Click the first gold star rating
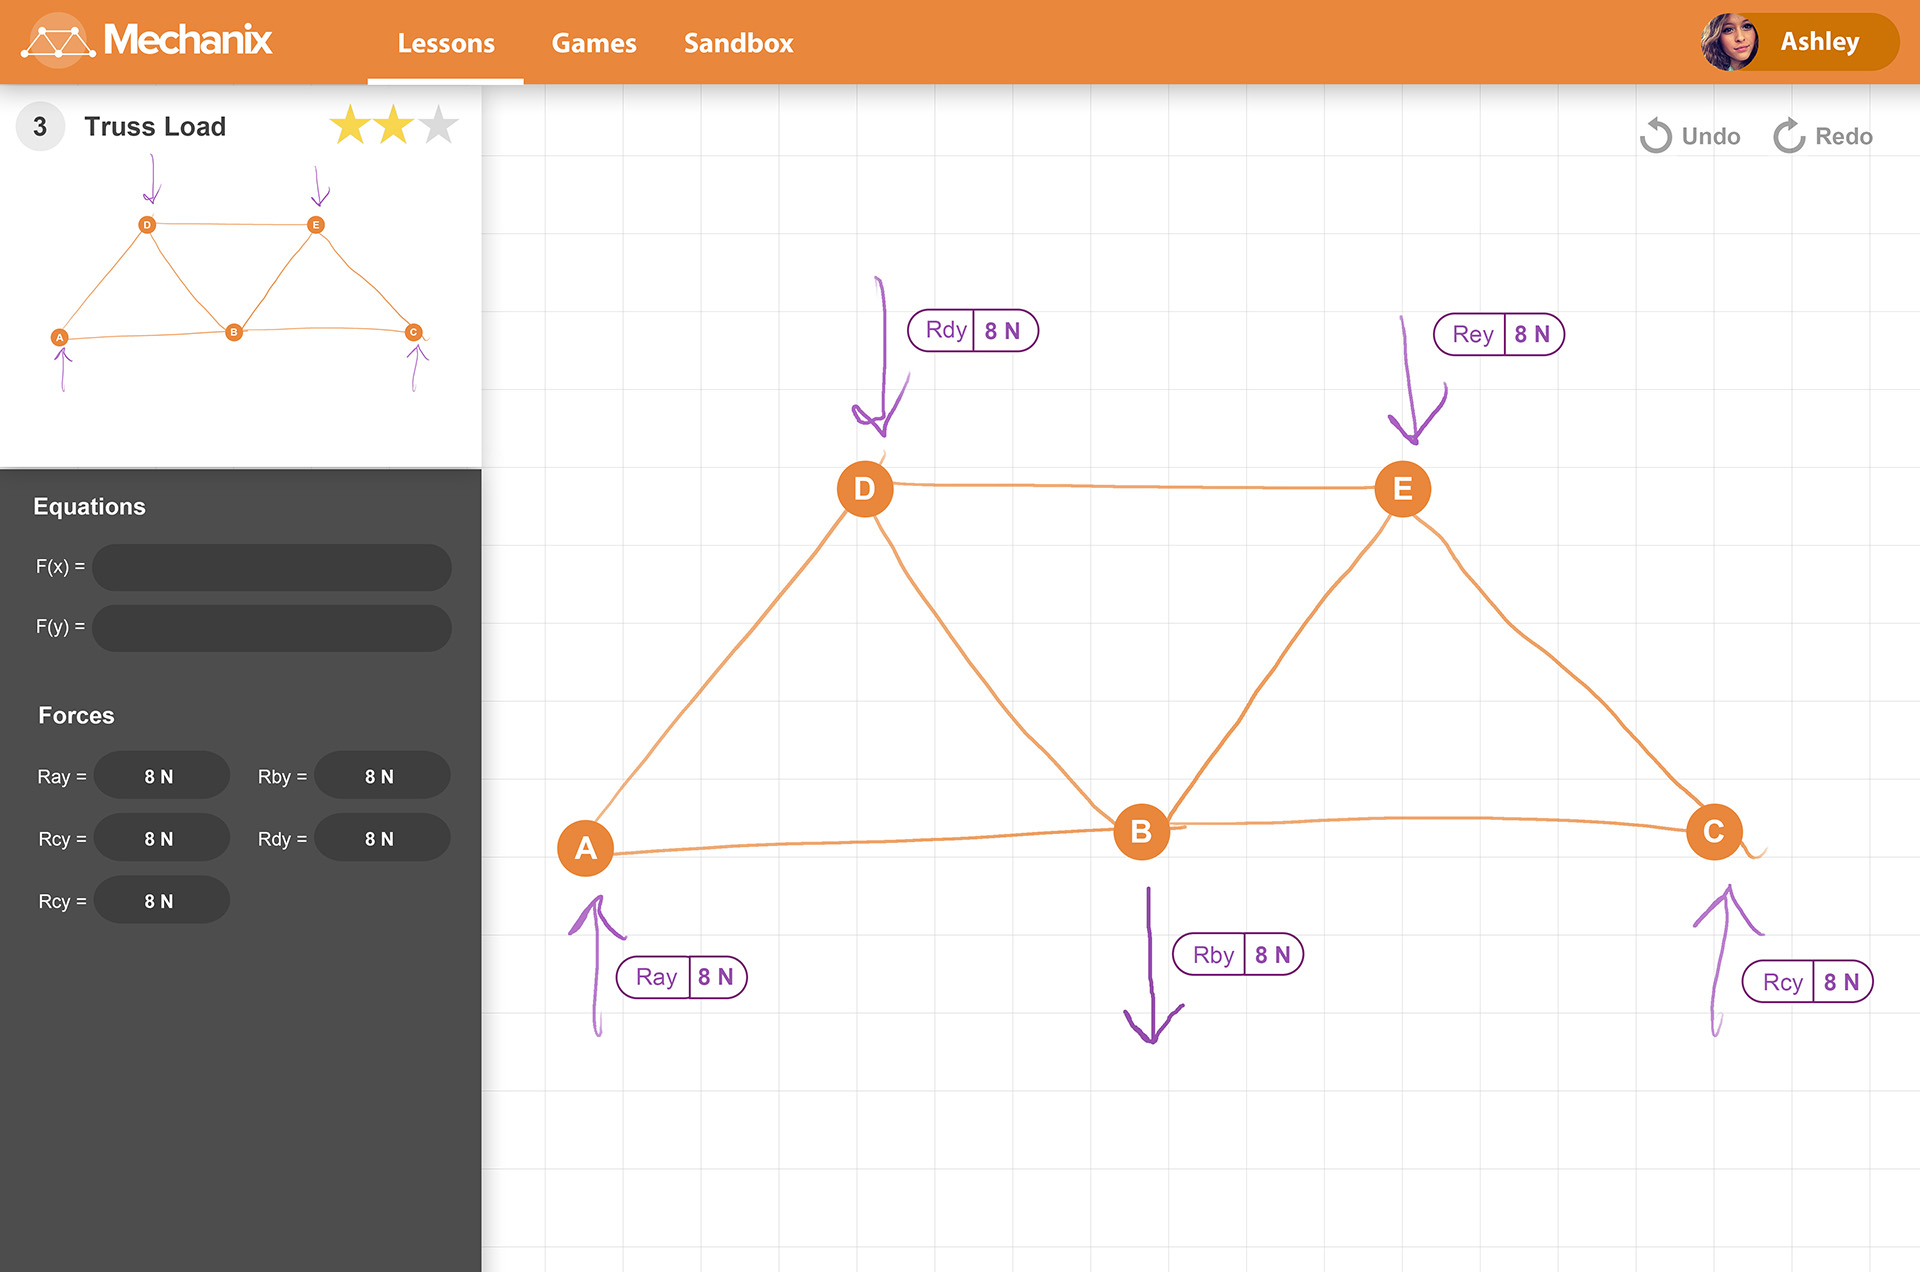 point(350,125)
